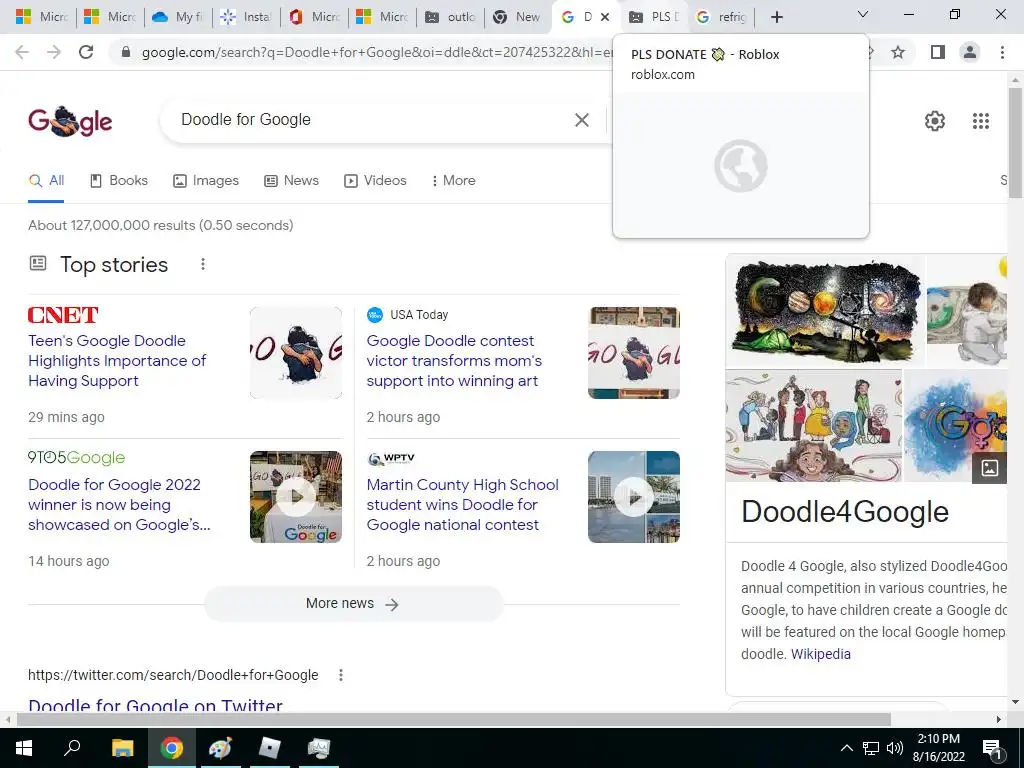Viewport: 1024px width, 768px height.
Task: Show hidden tray icons chevron
Action: 846,748
